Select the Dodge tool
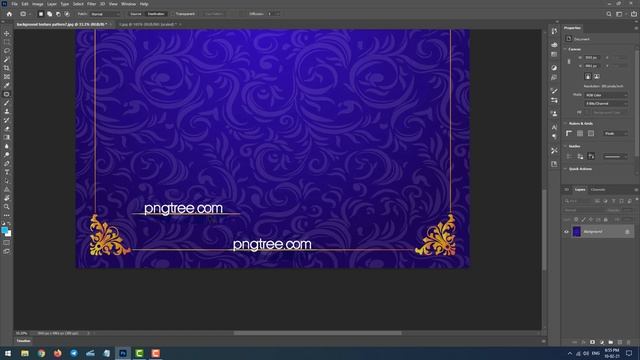This screenshot has height=360, width=640. 7,155
